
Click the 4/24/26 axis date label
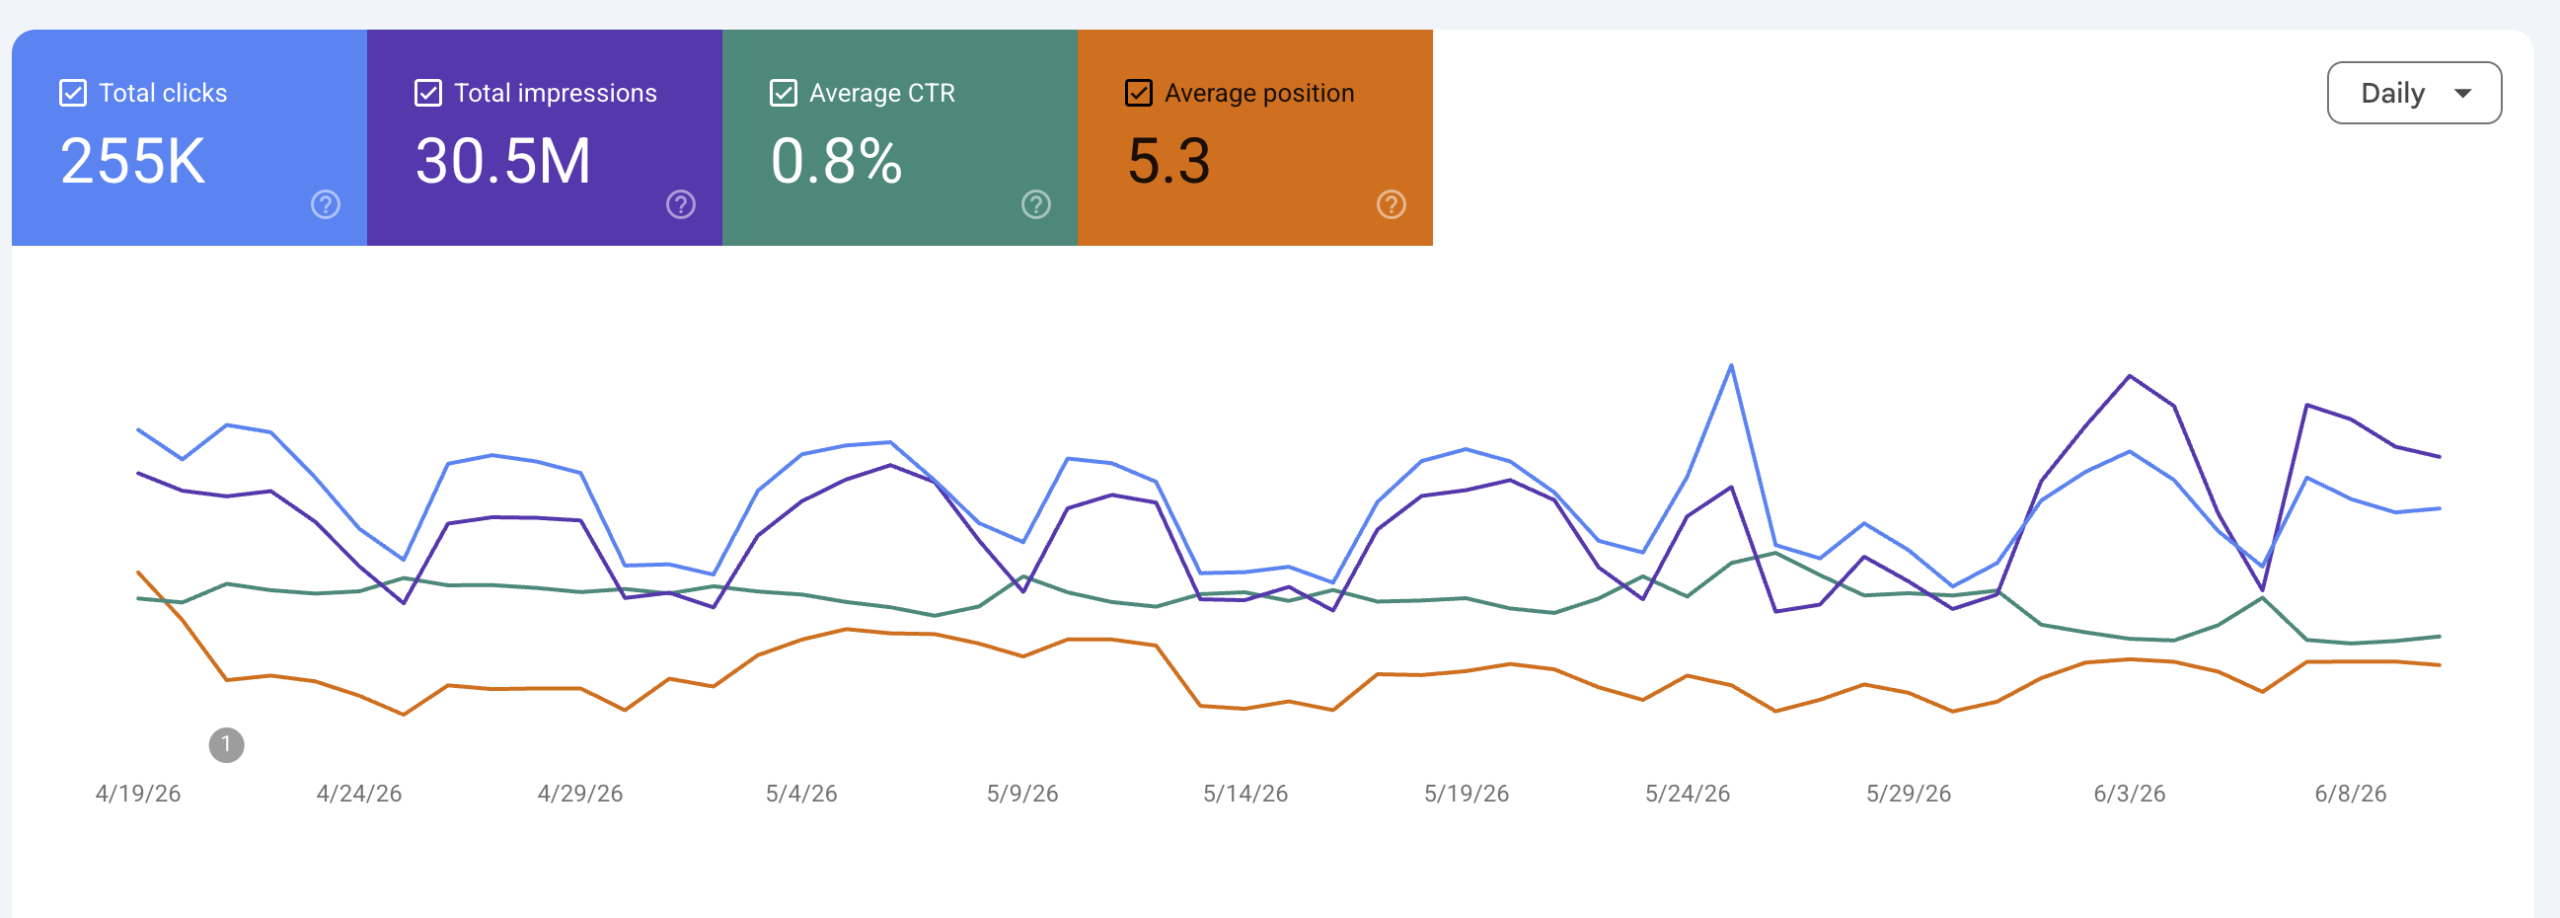click(359, 794)
